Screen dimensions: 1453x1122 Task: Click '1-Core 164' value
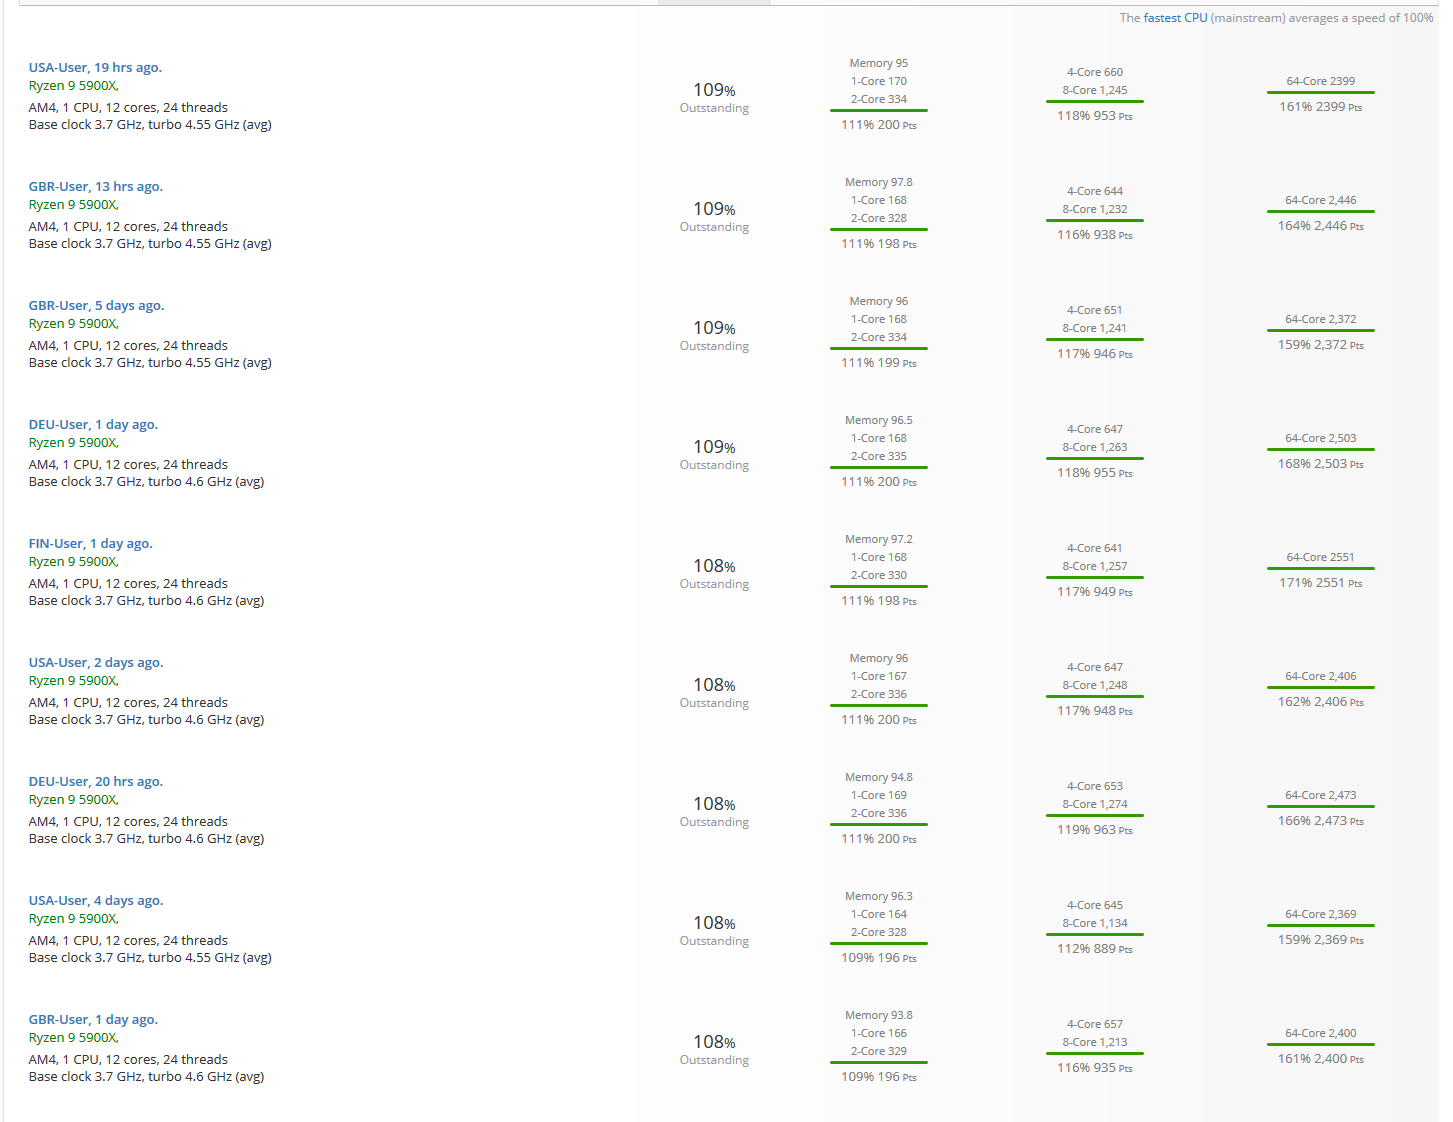(879, 914)
